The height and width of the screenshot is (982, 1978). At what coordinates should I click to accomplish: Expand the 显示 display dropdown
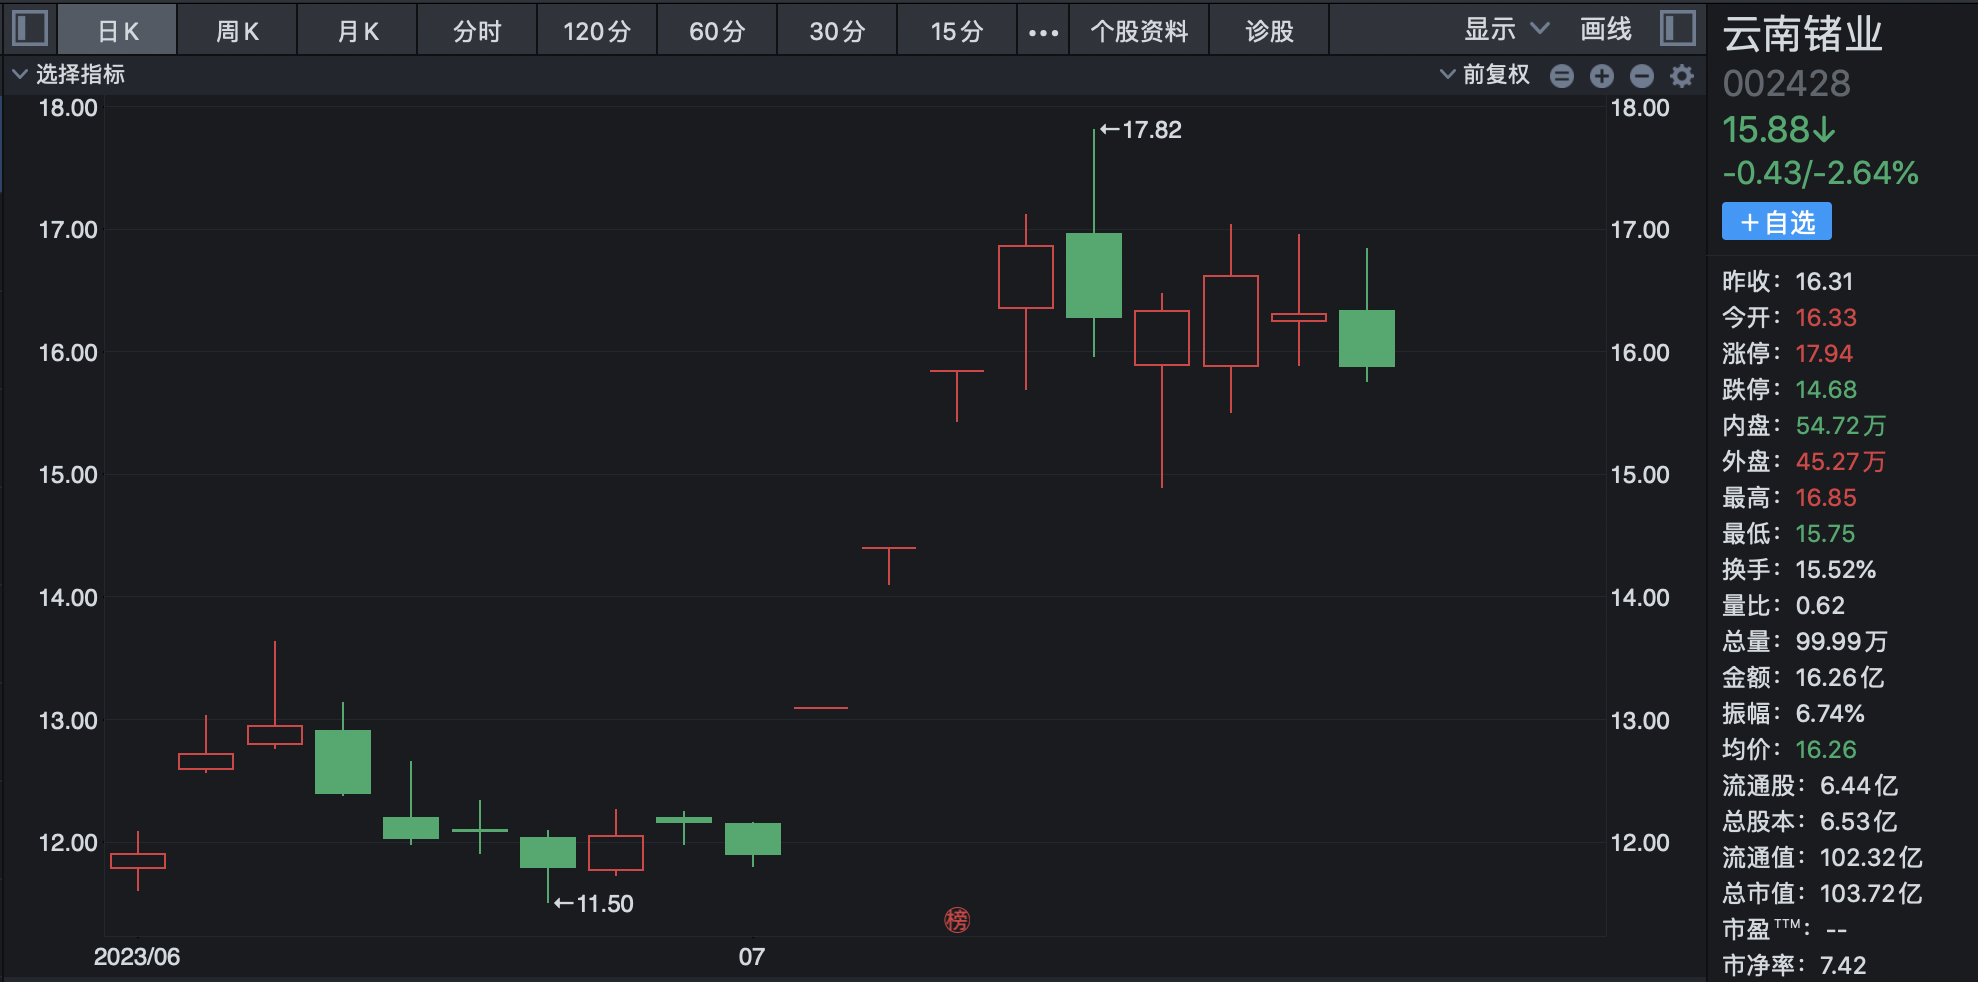point(1506,30)
